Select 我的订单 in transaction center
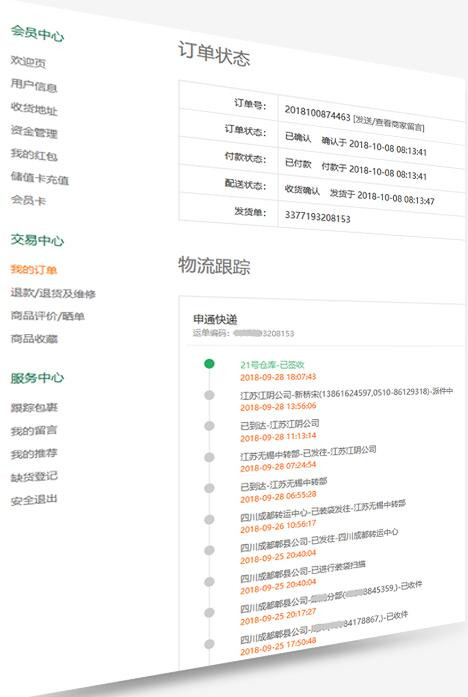Image resolution: width=468 pixels, height=697 pixels. (34, 269)
